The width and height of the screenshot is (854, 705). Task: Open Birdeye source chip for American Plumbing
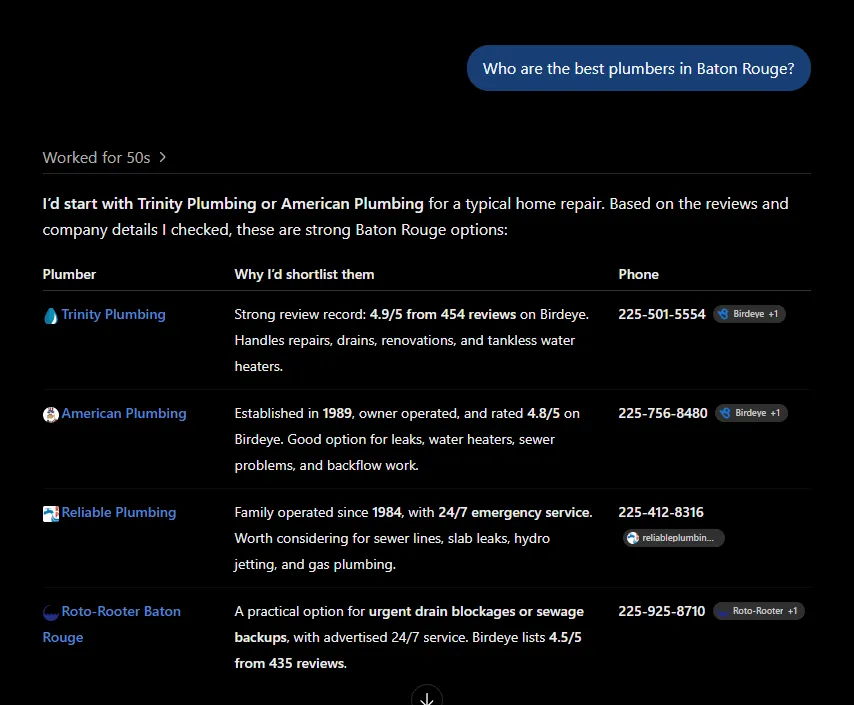coord(751,413)
